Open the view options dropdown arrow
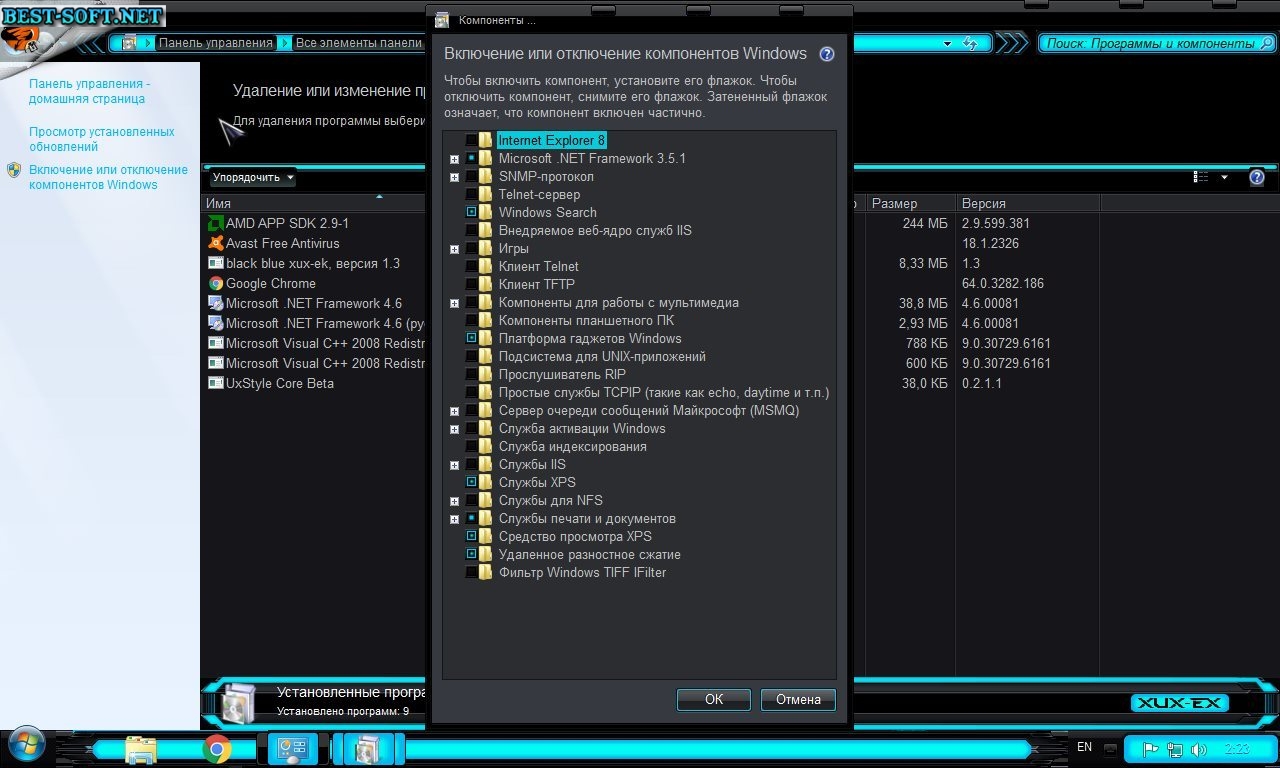The height and width of the screenshot is (768, 1280). click(1224, 178)
